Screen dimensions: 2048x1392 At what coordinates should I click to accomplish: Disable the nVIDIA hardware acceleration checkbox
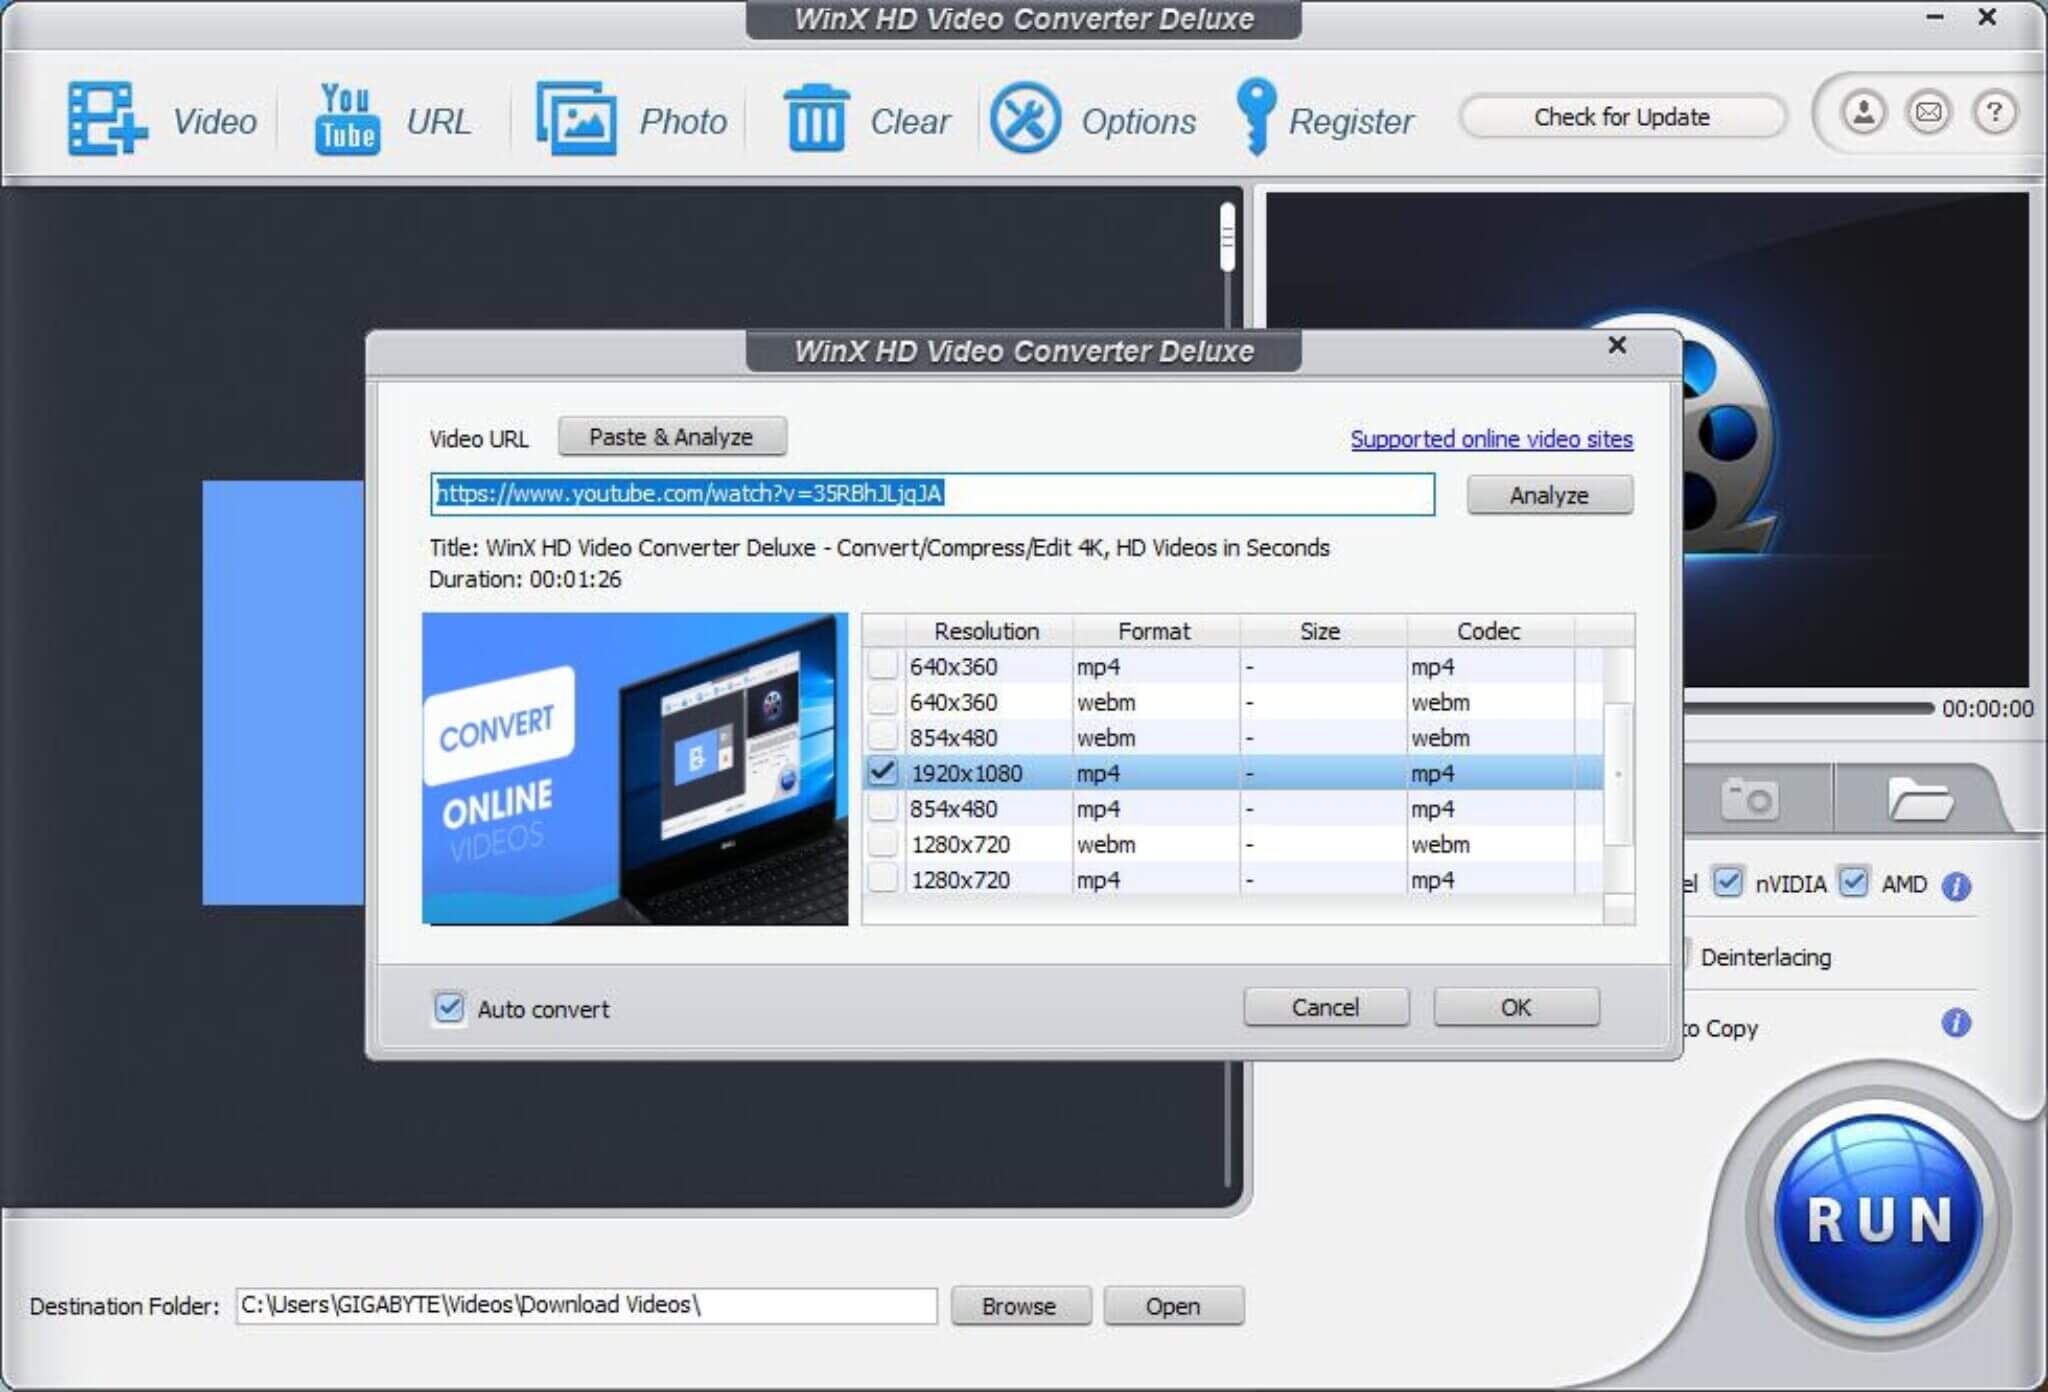1728,883
